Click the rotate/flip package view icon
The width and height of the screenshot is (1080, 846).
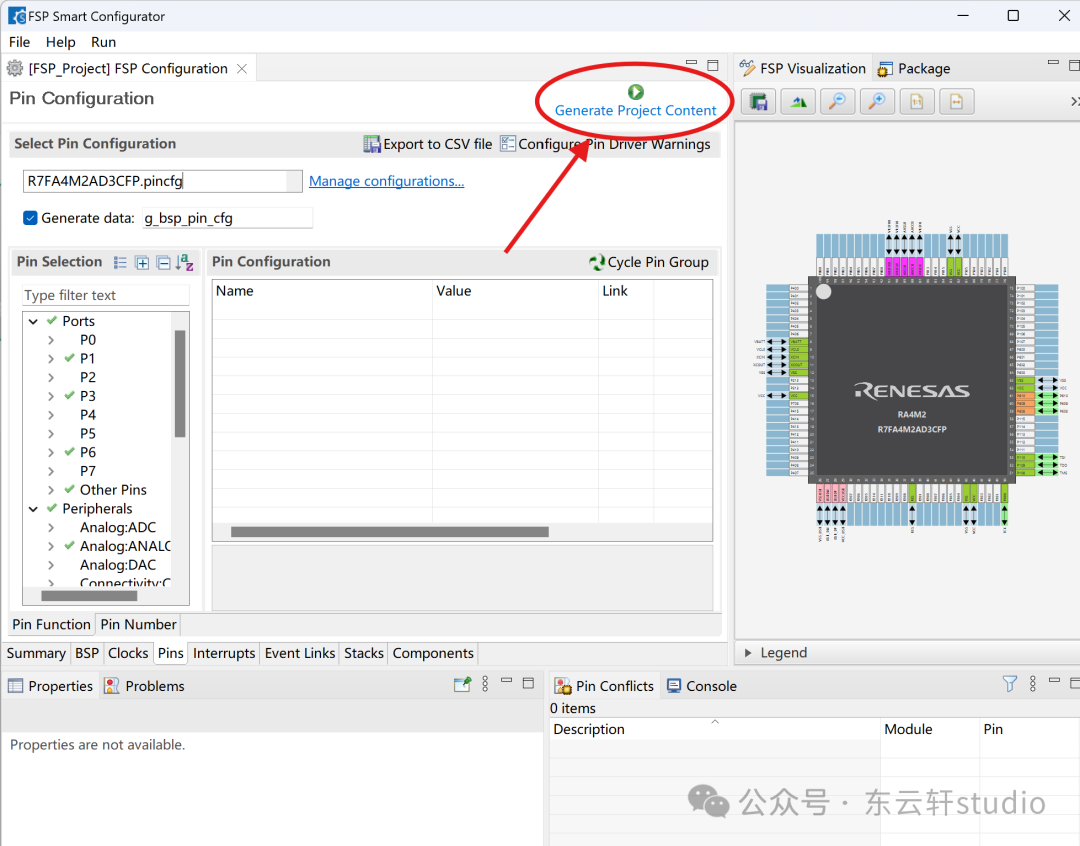[x=798, y=102]
